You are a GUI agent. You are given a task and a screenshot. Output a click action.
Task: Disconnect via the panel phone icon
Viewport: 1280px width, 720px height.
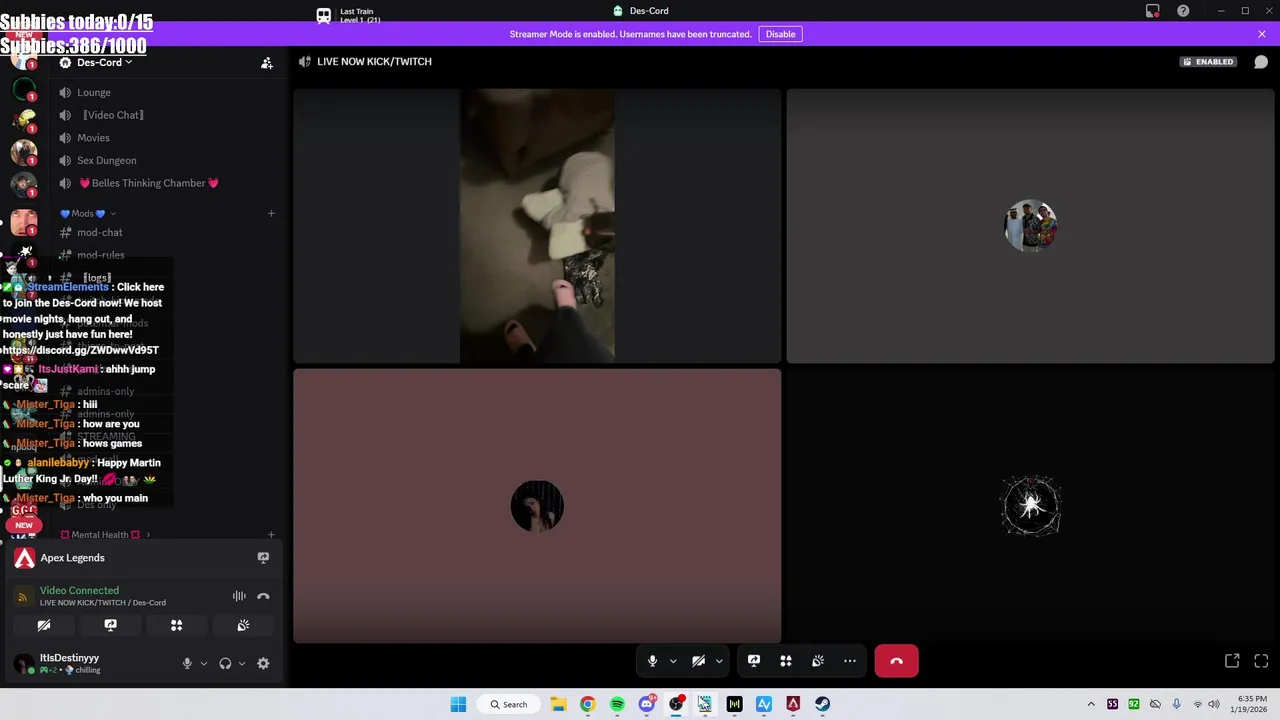(x=263, y=596)
